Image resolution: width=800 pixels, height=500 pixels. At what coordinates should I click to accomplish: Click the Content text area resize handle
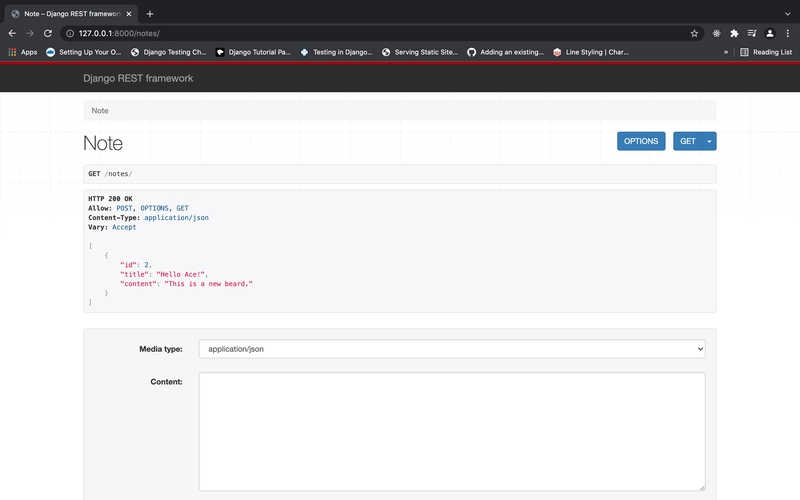tap(702, 488)
